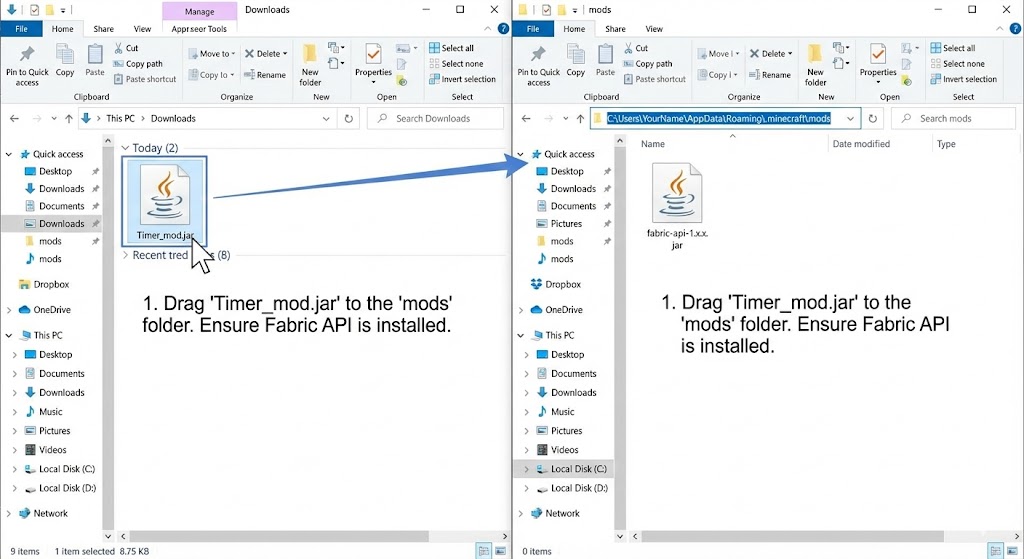The height and width of the screenshot is (559, 1024).
Task: Select Network in Downloads window sidebar
Action: coord(43,513)
